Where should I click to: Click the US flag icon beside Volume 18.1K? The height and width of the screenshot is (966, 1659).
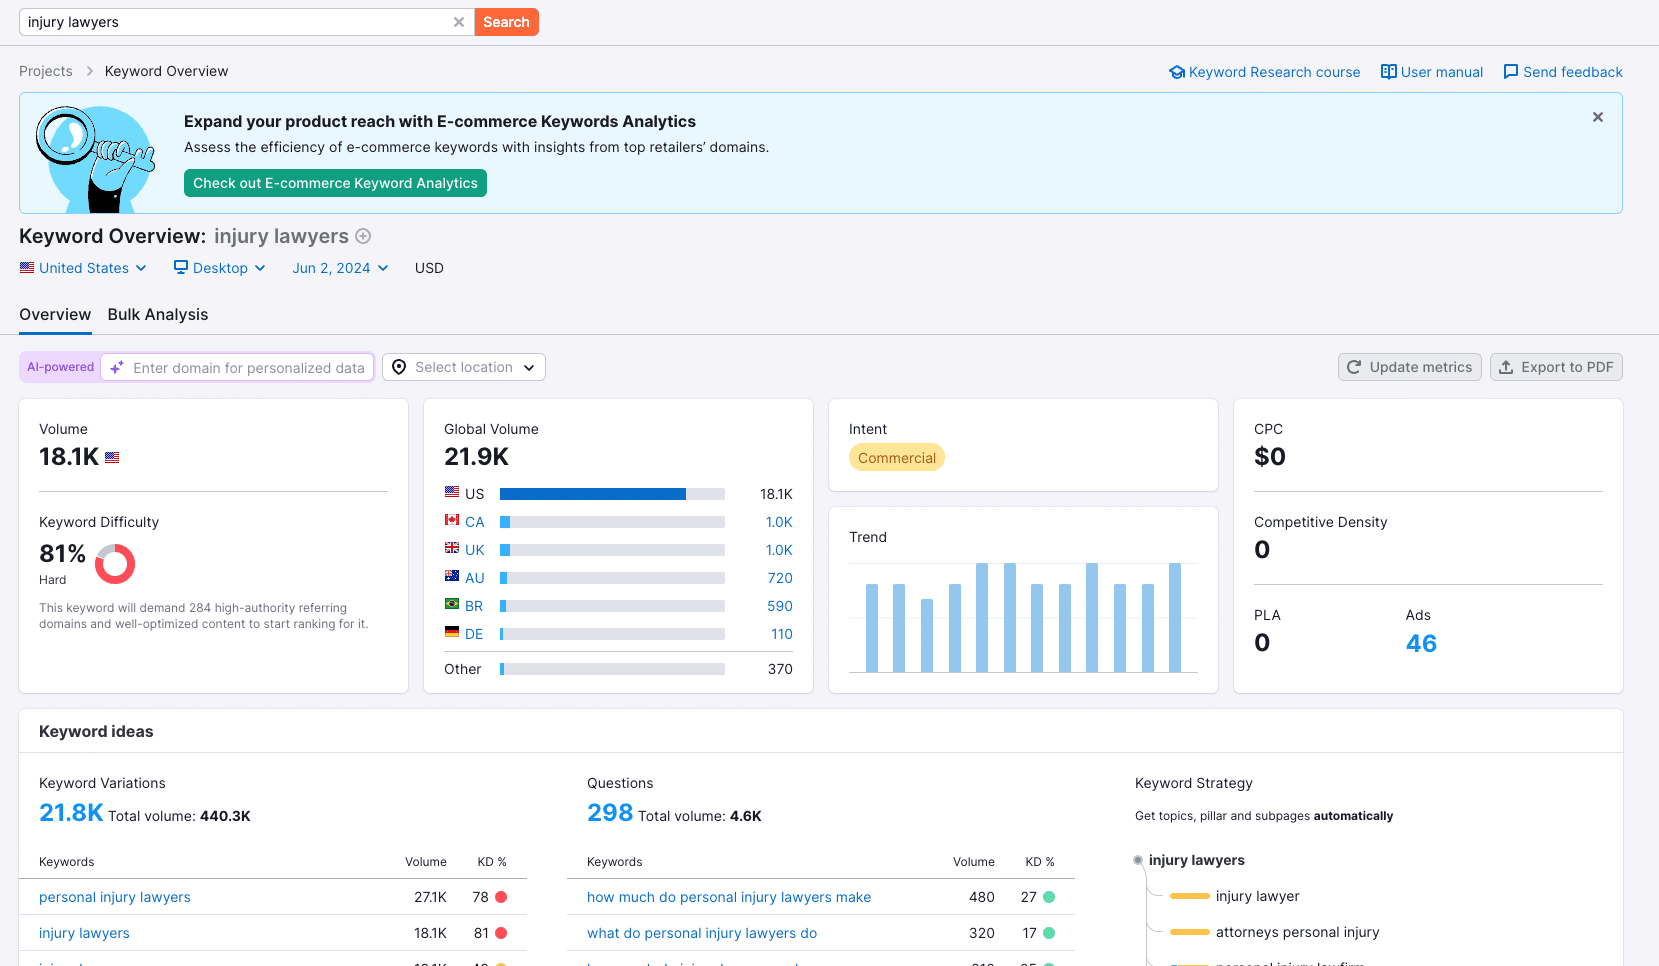(112, 457)
